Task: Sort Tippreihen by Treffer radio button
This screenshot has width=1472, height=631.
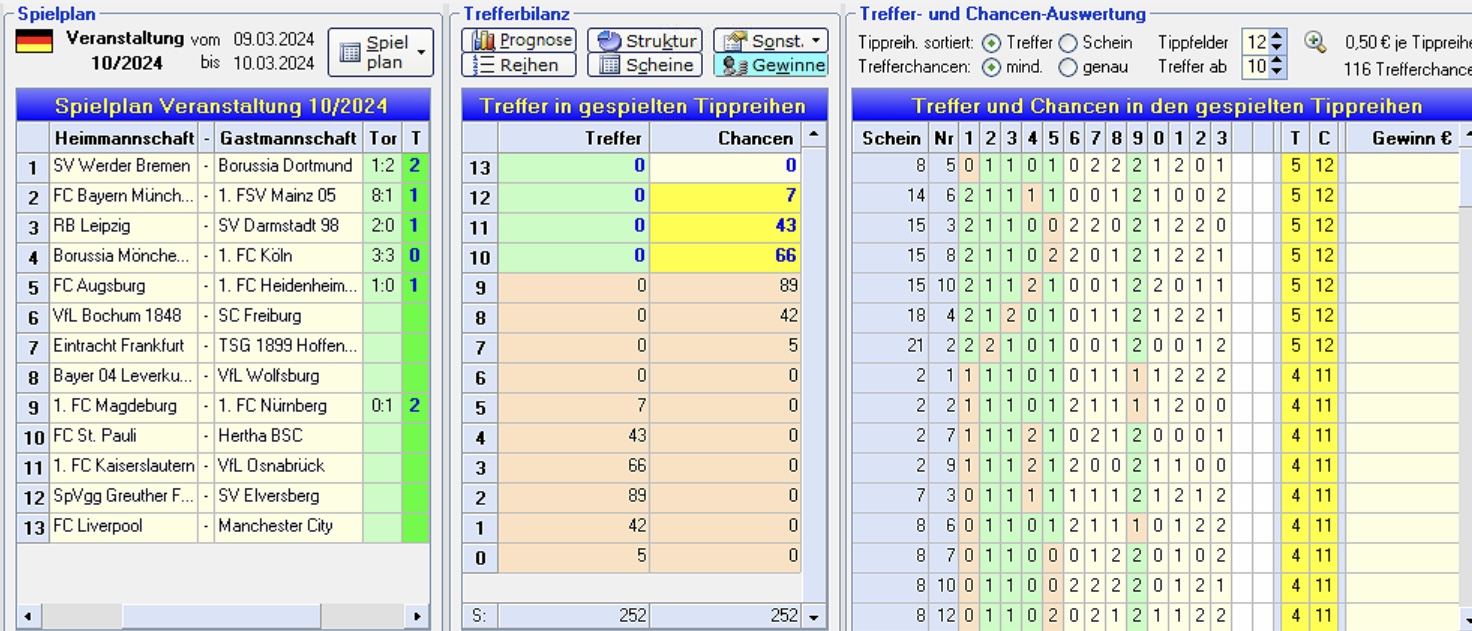Action: [991, 43]
